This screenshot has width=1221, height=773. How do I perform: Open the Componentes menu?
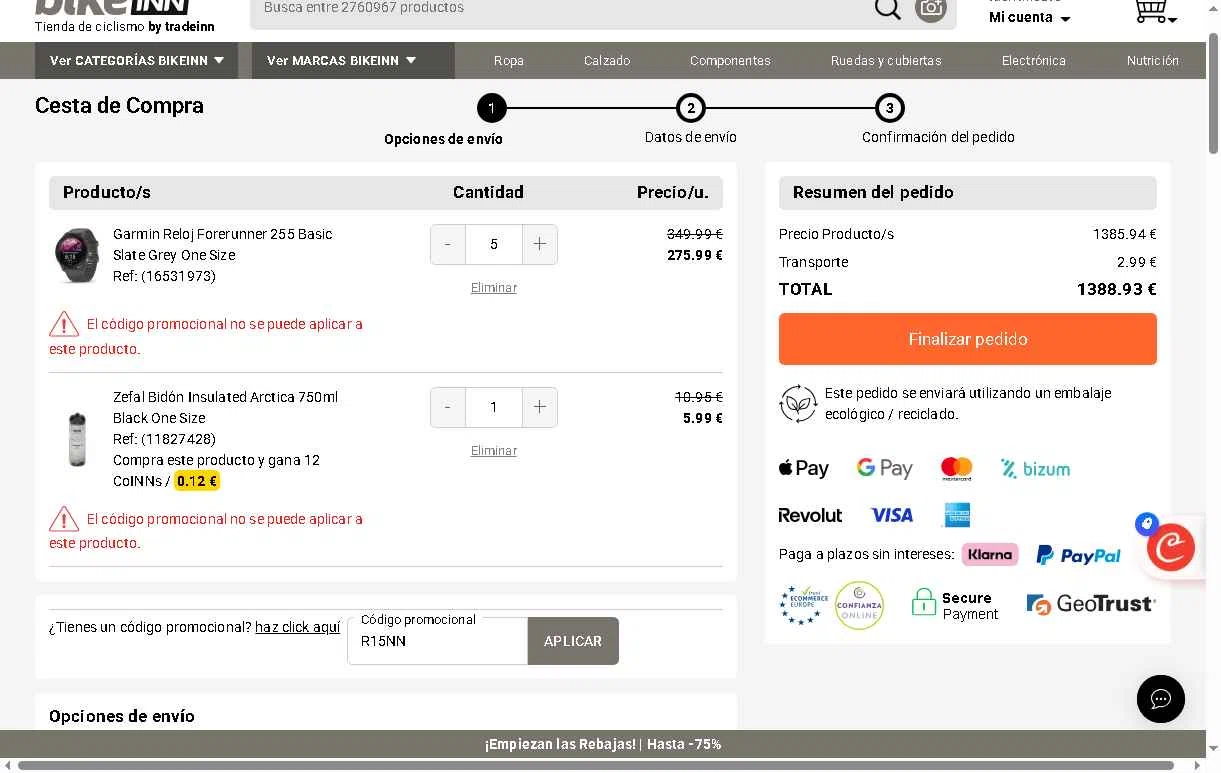730,60
